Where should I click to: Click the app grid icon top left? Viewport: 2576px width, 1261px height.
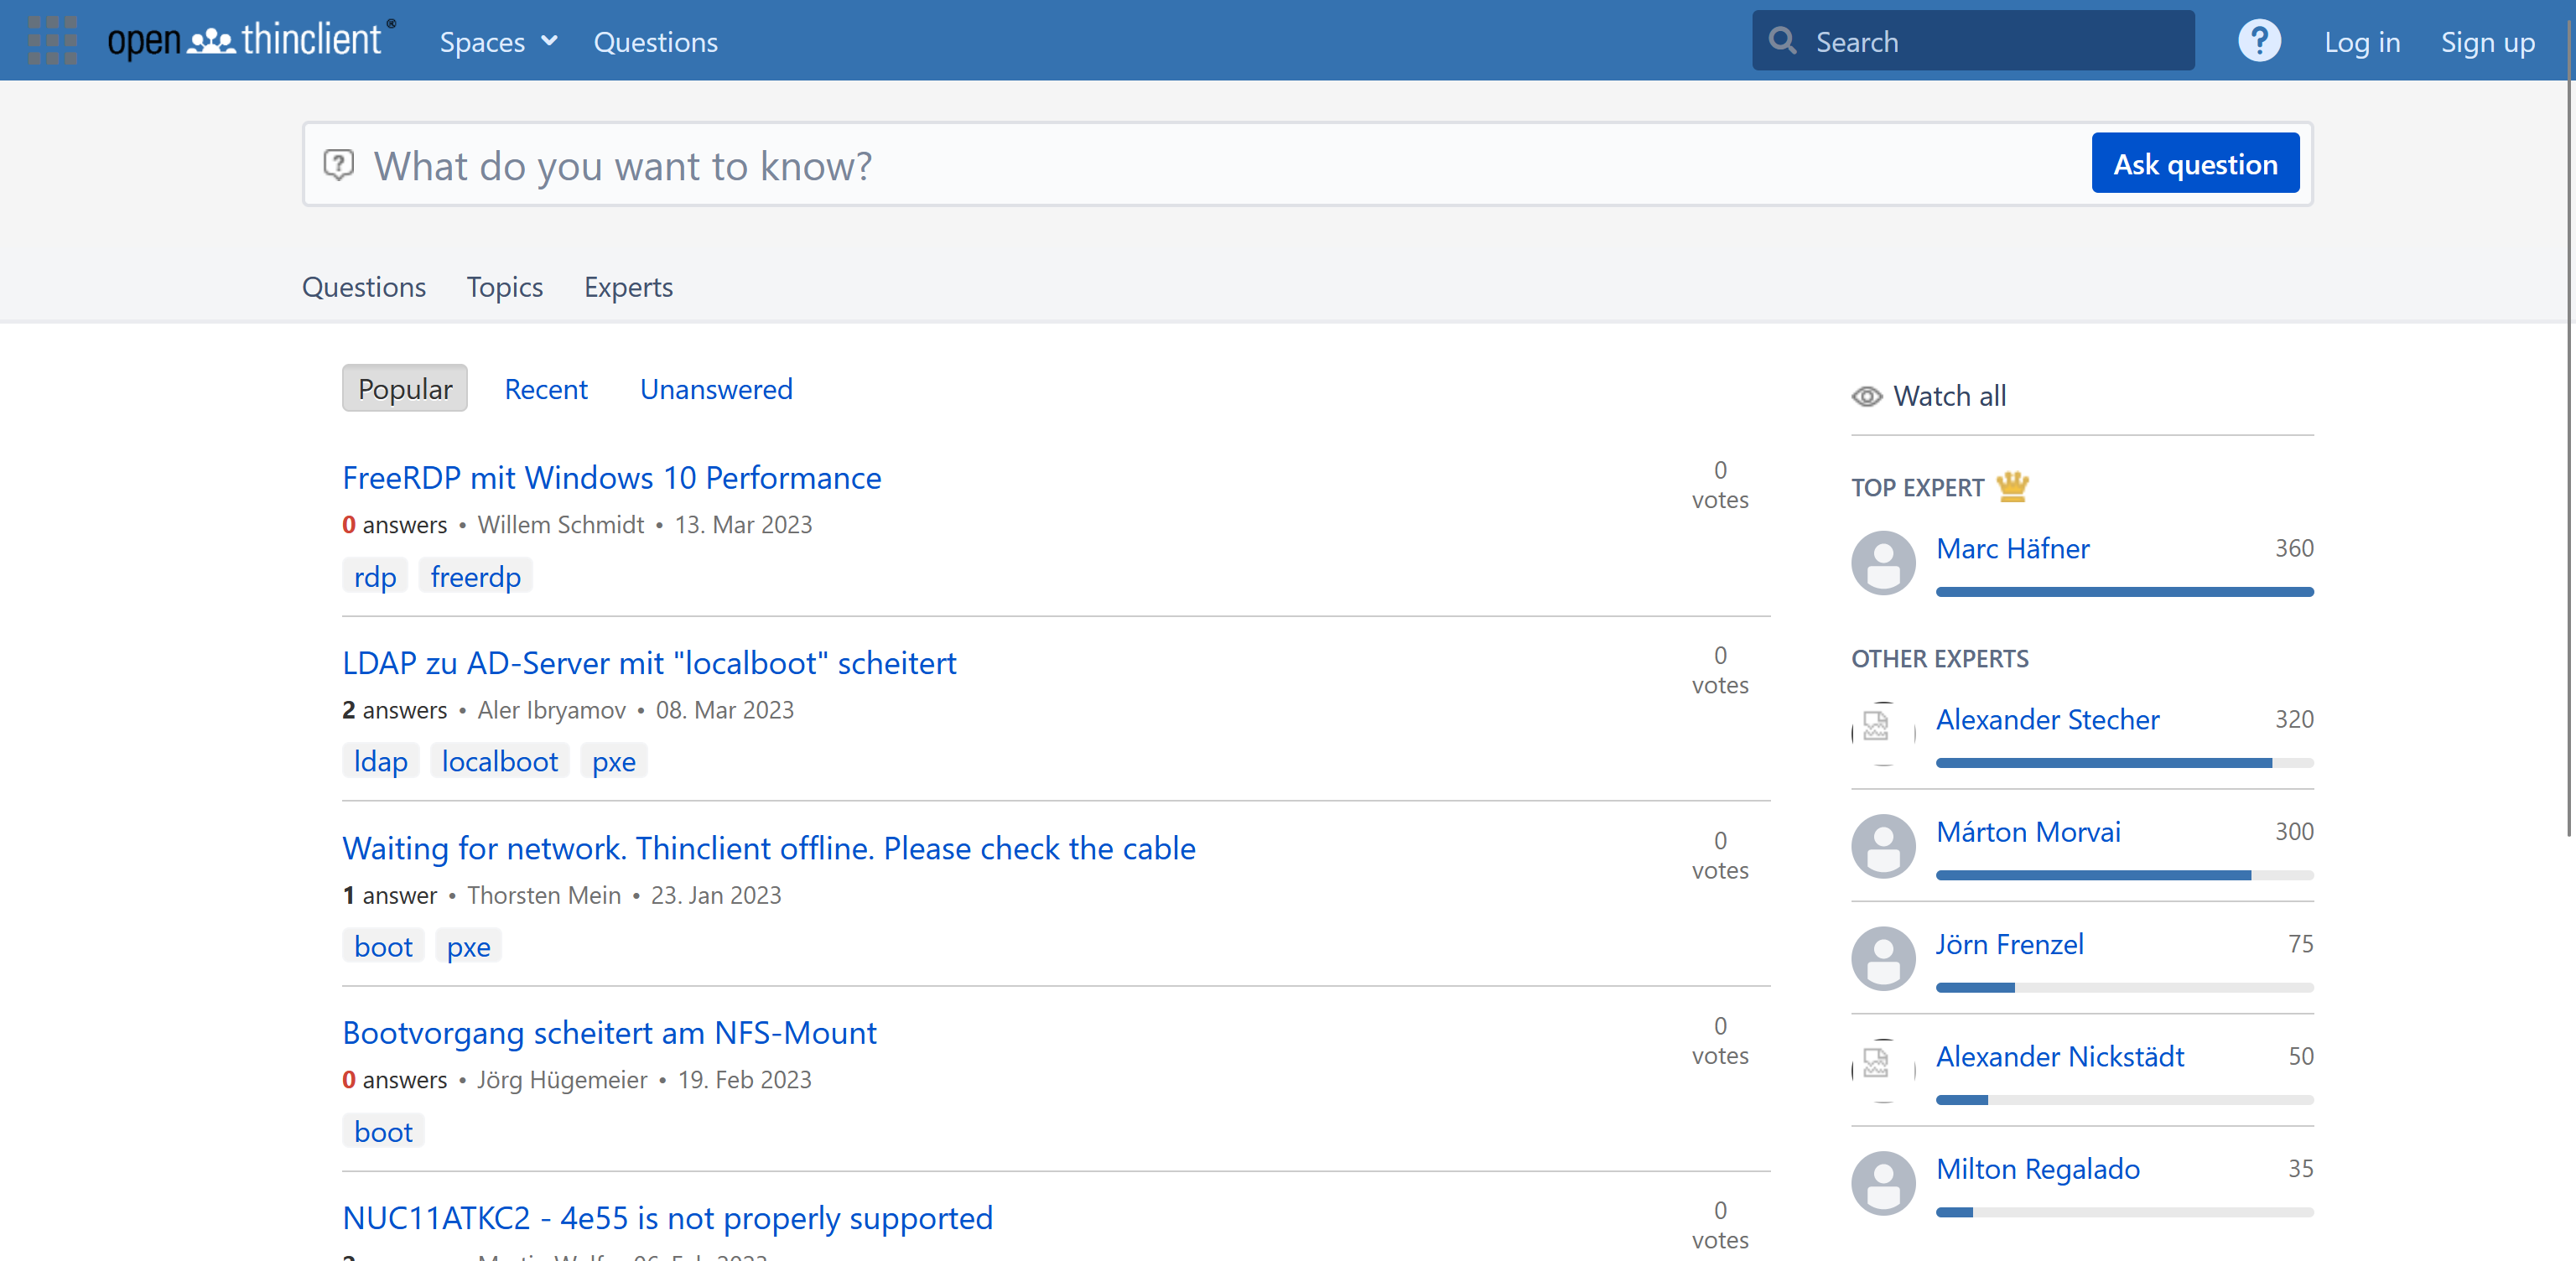pos(52,40)
